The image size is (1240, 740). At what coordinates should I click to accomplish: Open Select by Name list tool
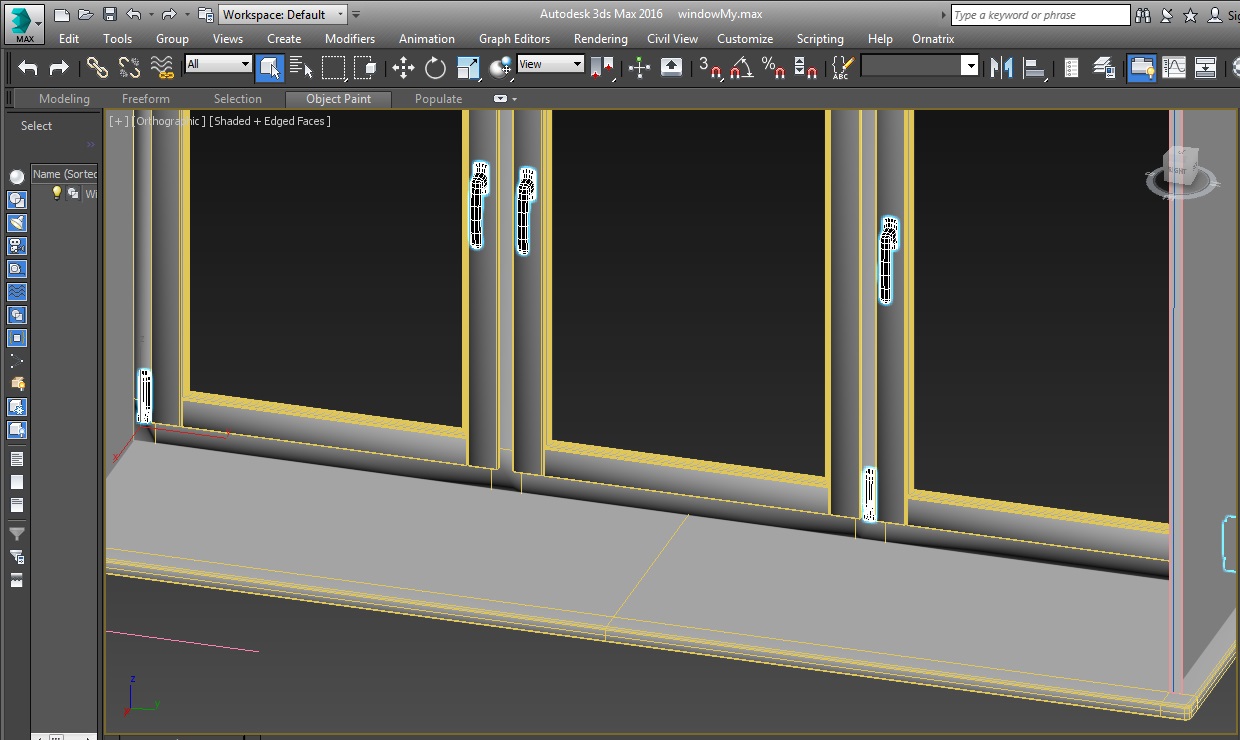click(301, 67)
